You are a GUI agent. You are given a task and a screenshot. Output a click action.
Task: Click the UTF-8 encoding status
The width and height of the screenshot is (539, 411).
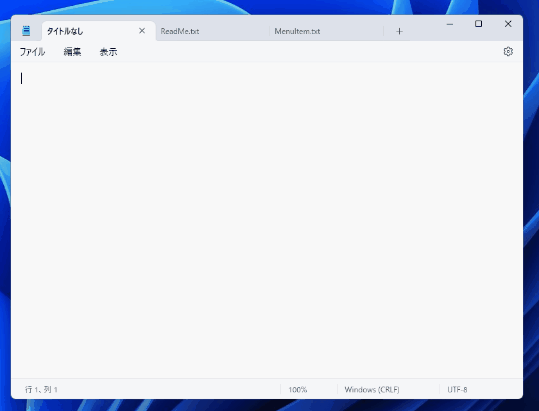[457, 390]
